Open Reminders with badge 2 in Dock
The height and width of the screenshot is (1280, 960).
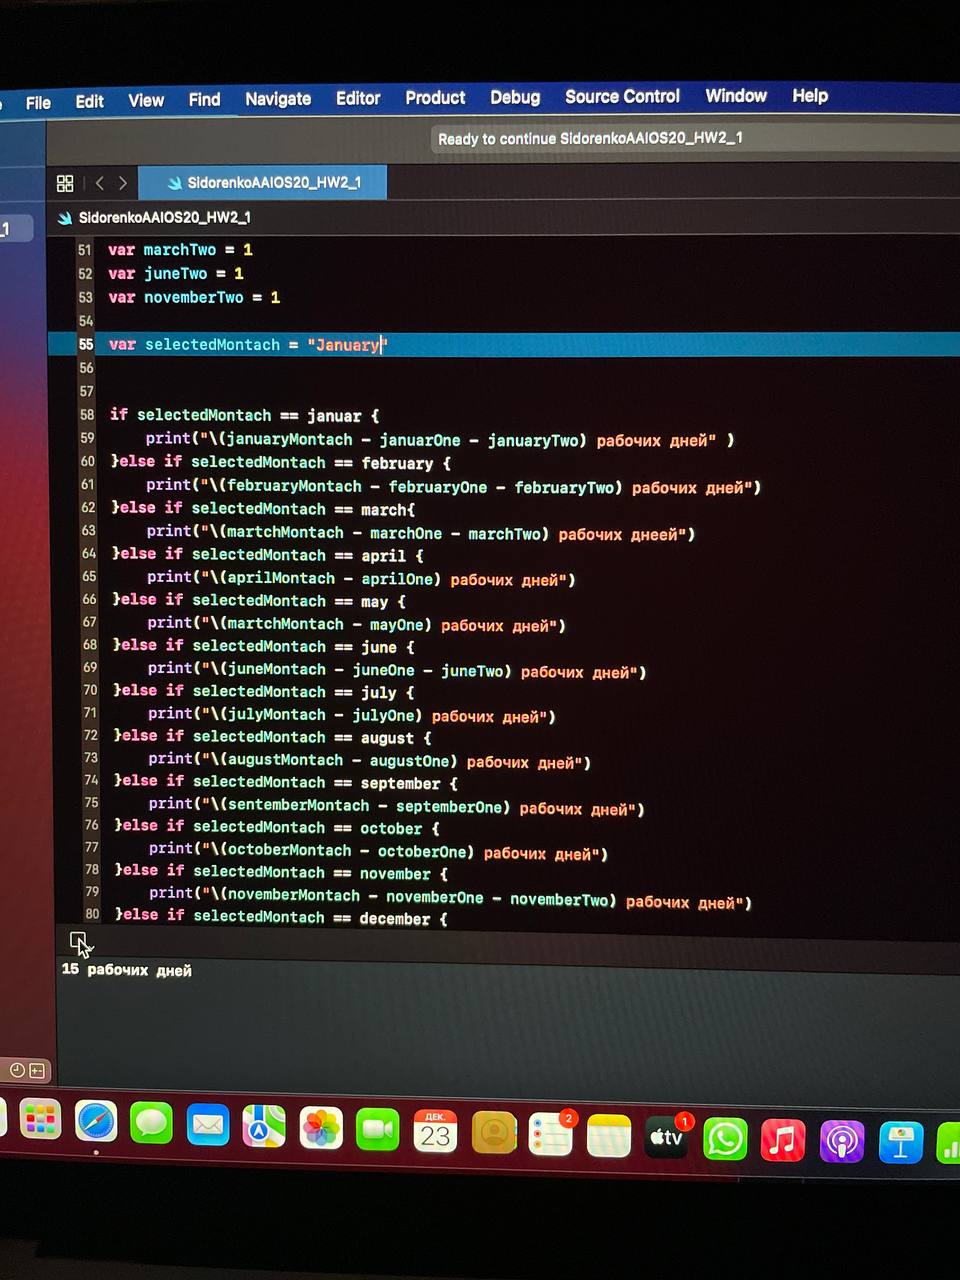click(551, 1135)
